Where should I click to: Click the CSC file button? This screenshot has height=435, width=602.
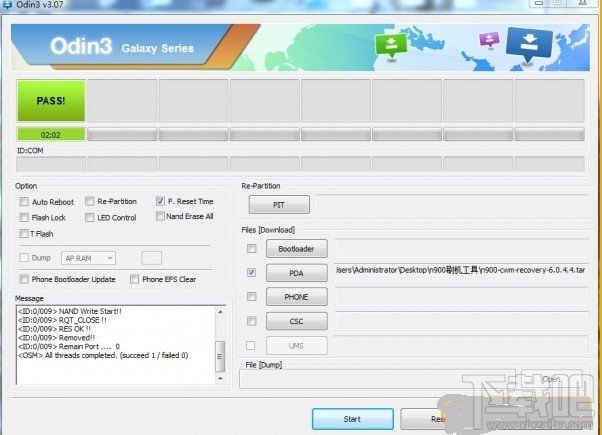(x=296, y=321)
